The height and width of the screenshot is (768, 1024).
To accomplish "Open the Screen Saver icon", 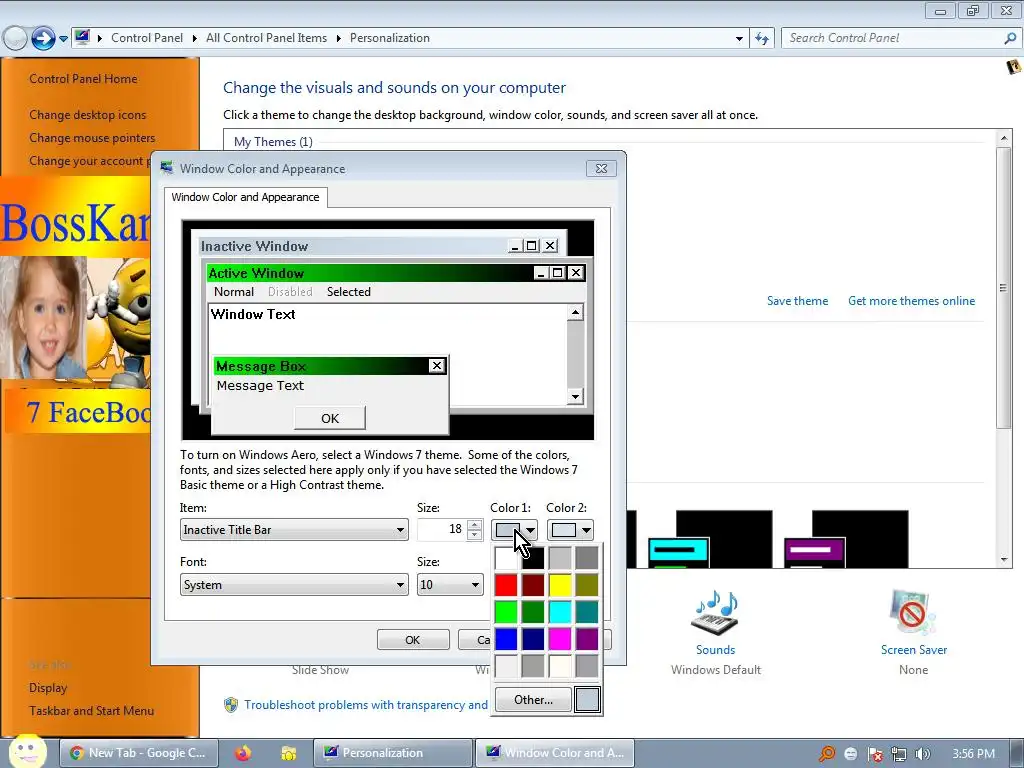I will pyautogui.click(x=913, y=613).
